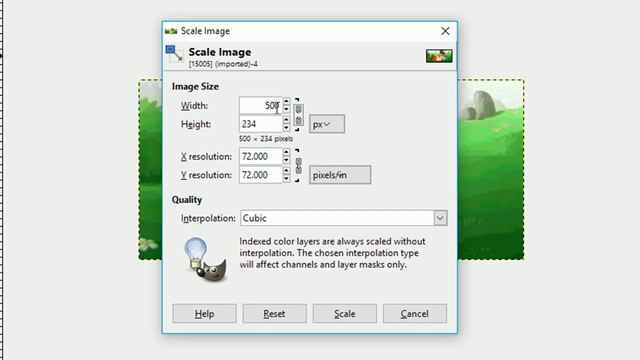Increase X resolution with the up arrow

(286, 152)
